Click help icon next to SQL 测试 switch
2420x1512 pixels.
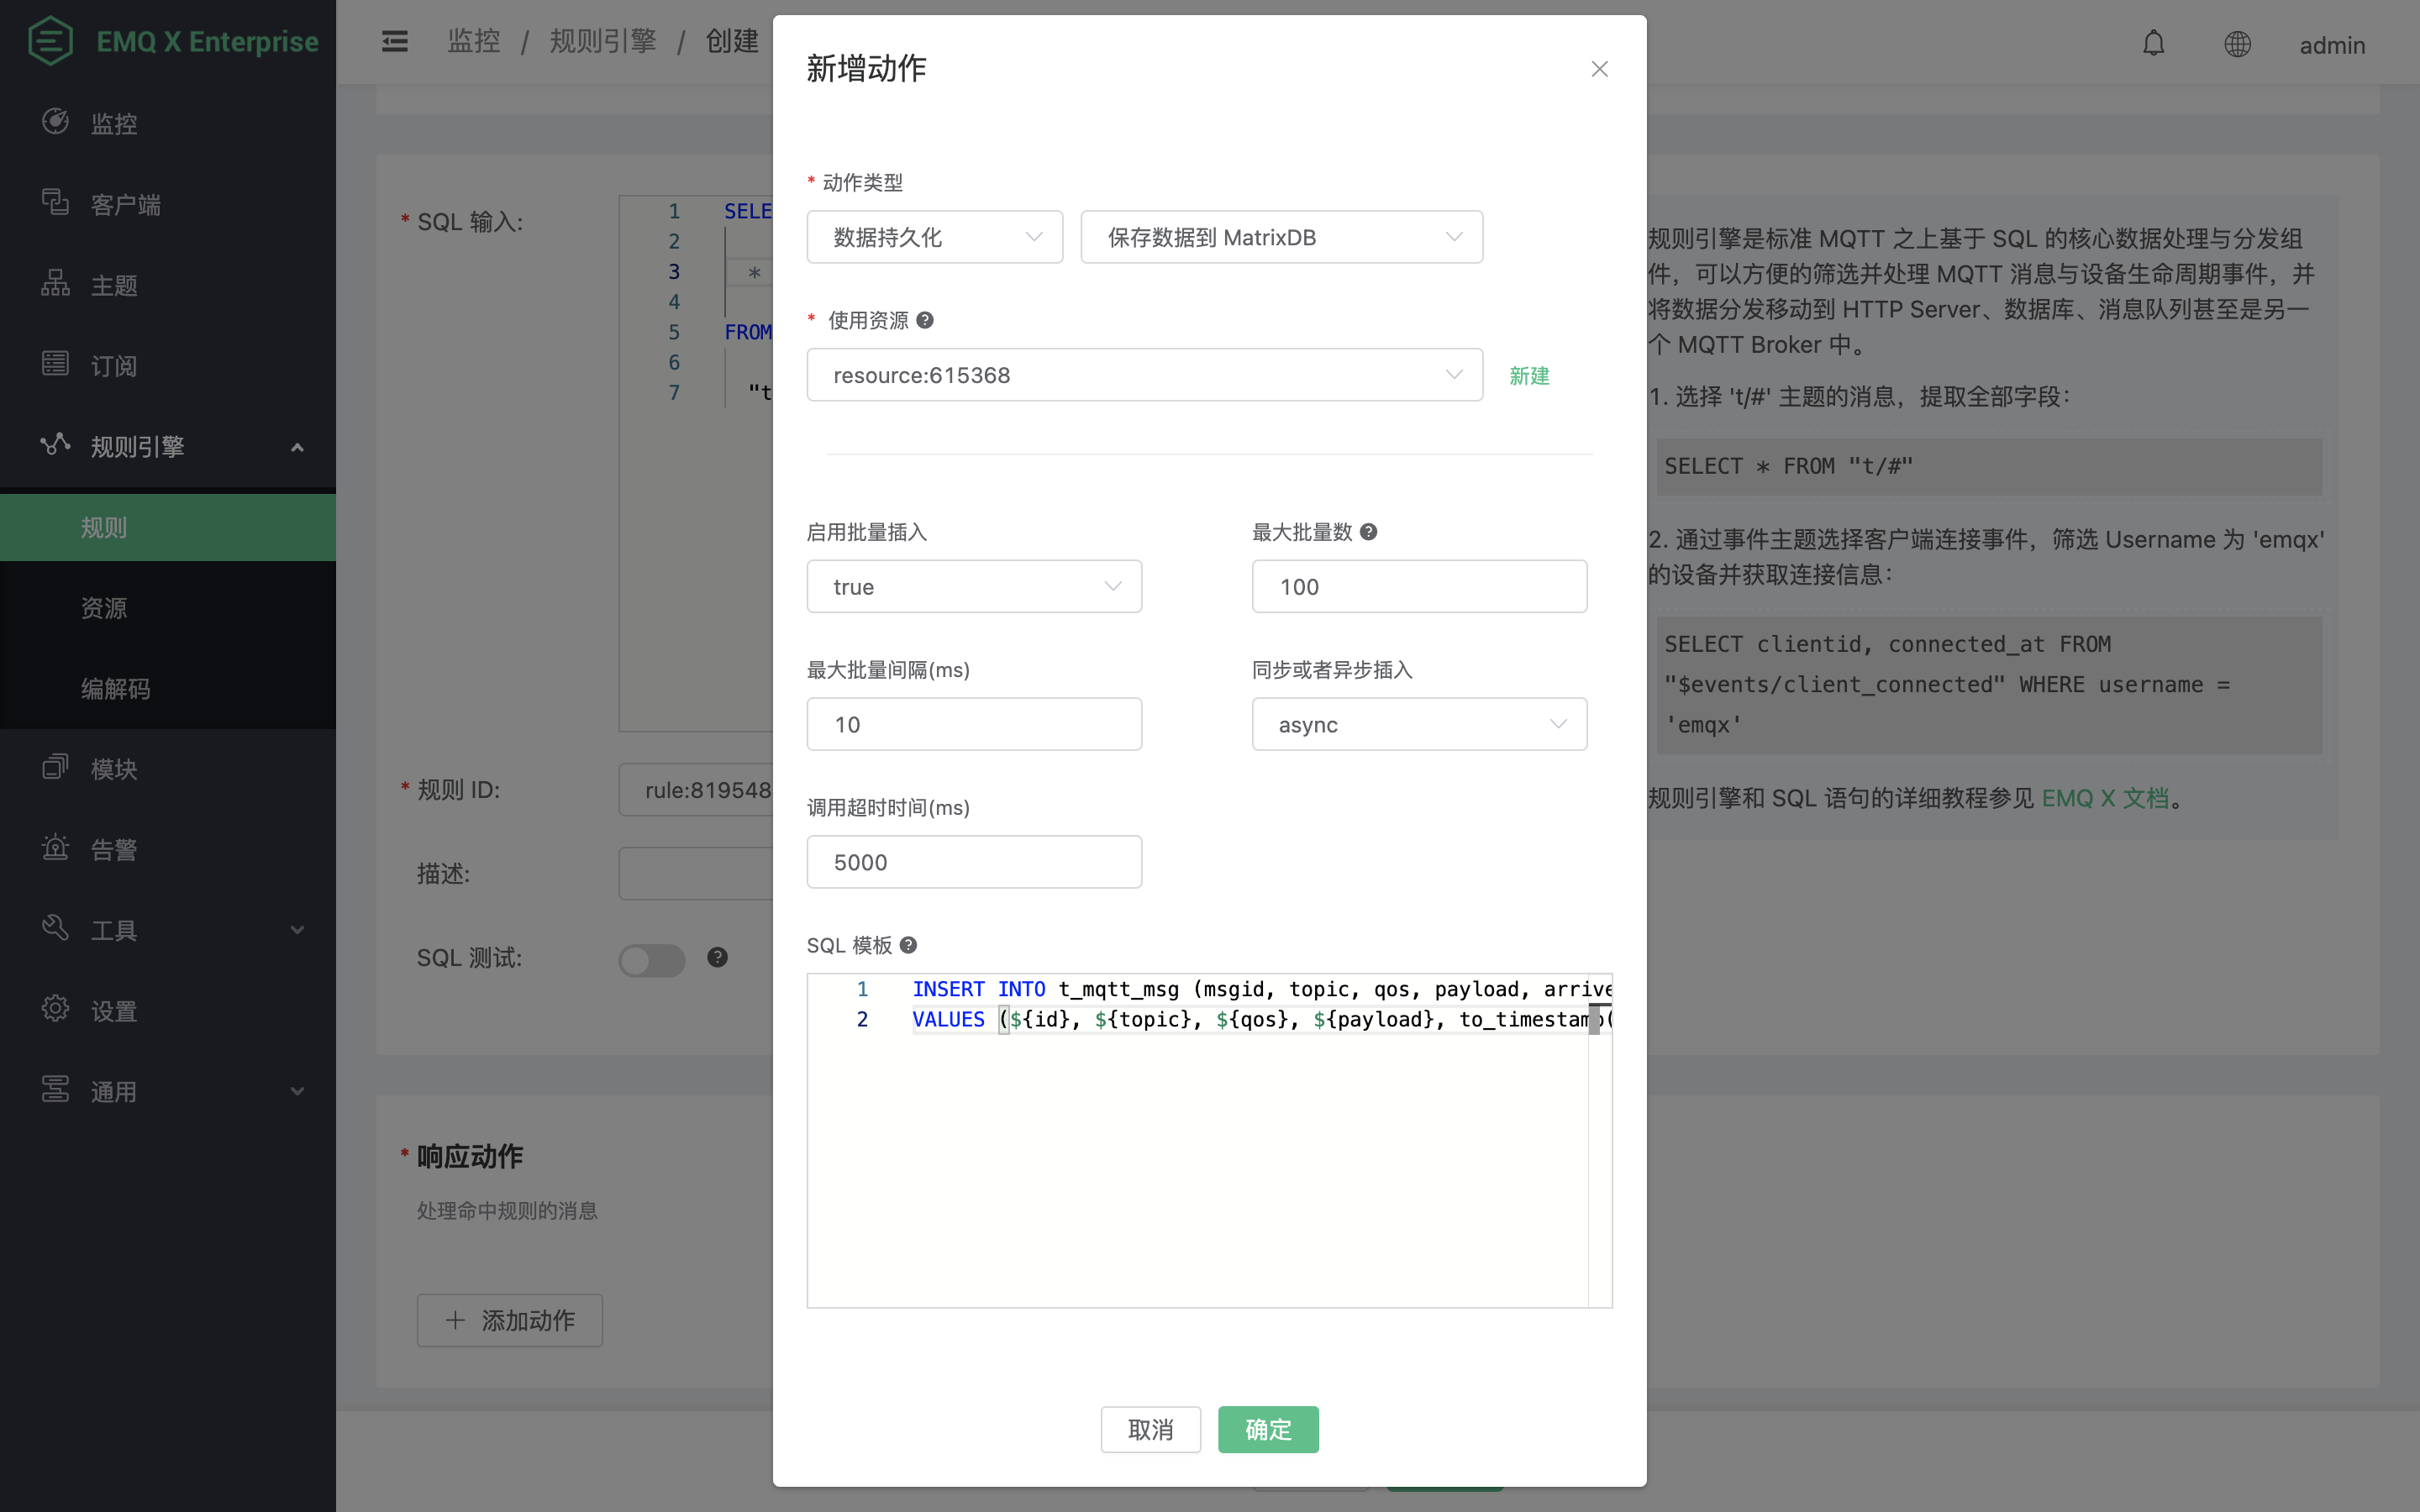point(717,957)
